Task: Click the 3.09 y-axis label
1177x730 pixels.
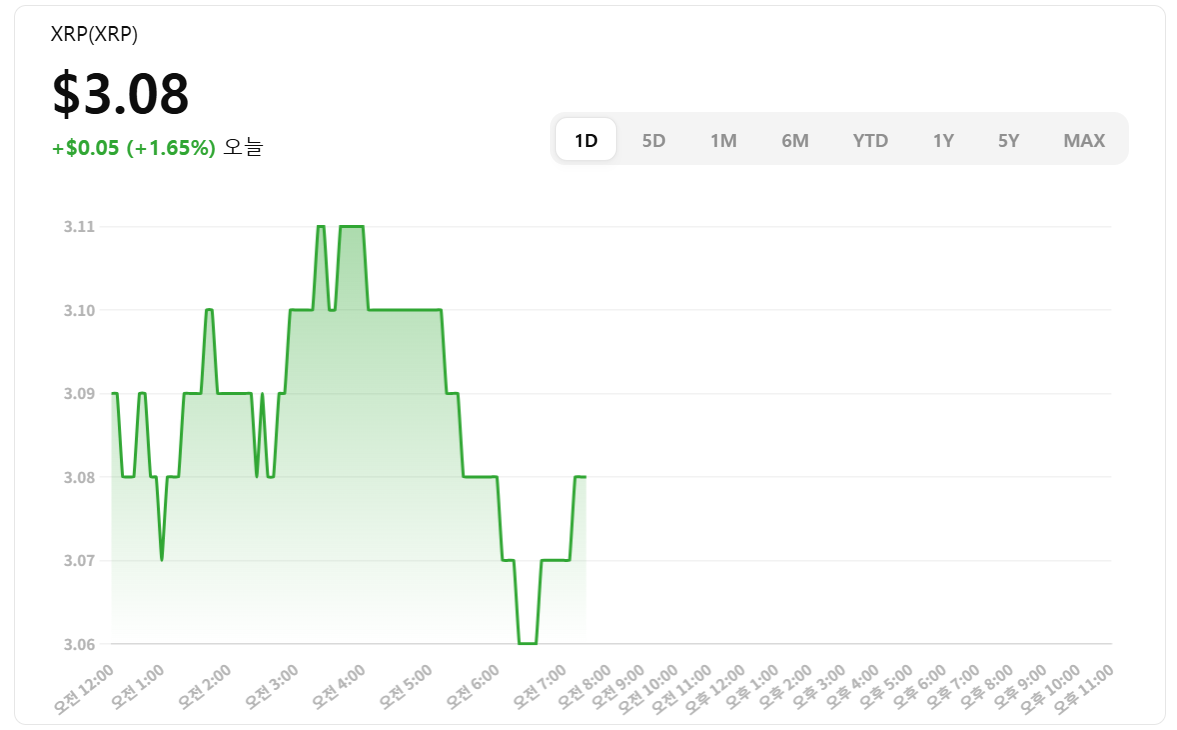Action: tap(79, 394)
